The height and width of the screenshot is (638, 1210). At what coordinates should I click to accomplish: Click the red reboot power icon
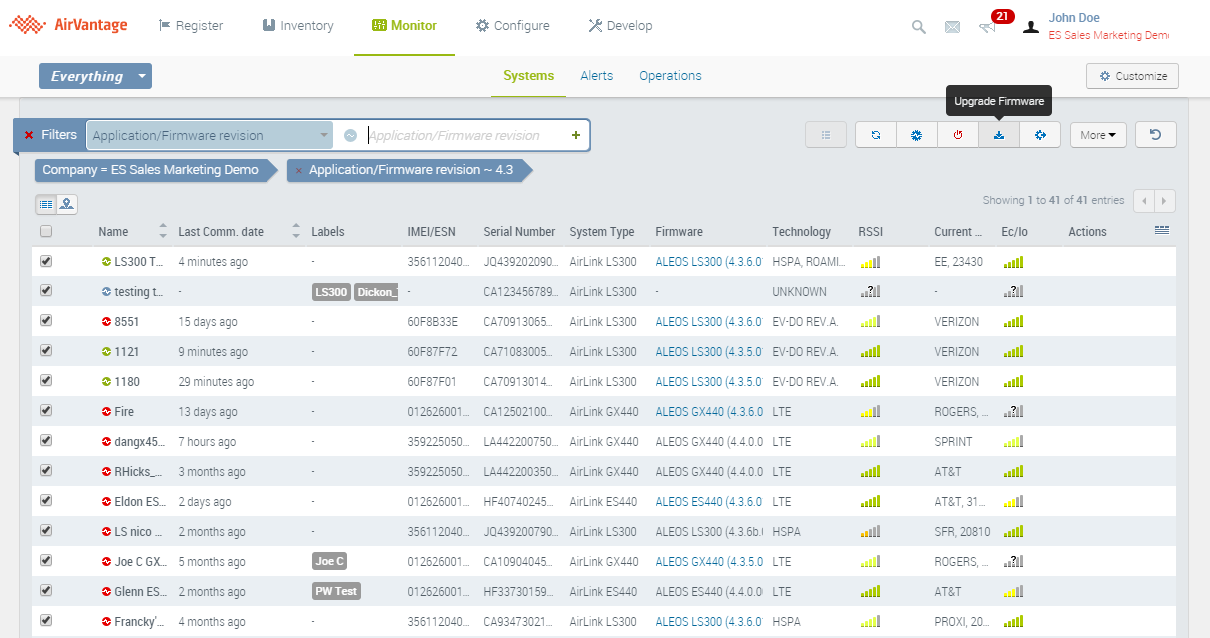point(957,135)
